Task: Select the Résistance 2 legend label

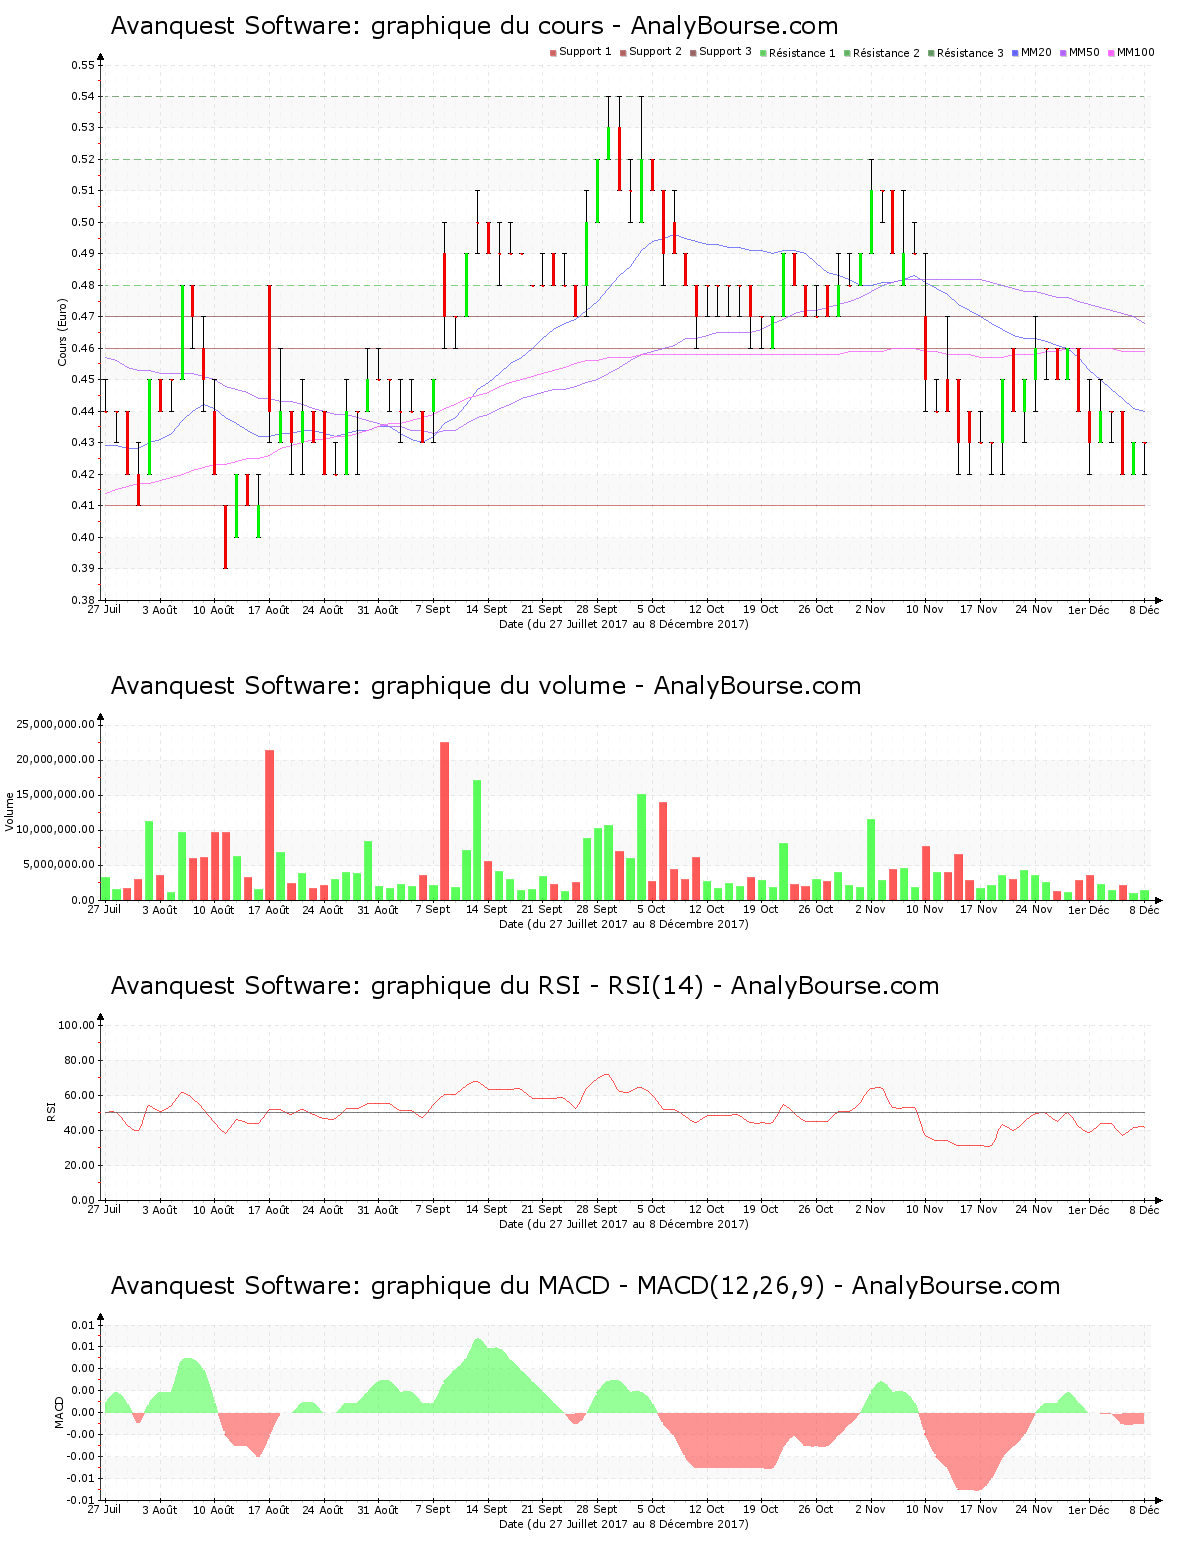Action: (886, 53)
